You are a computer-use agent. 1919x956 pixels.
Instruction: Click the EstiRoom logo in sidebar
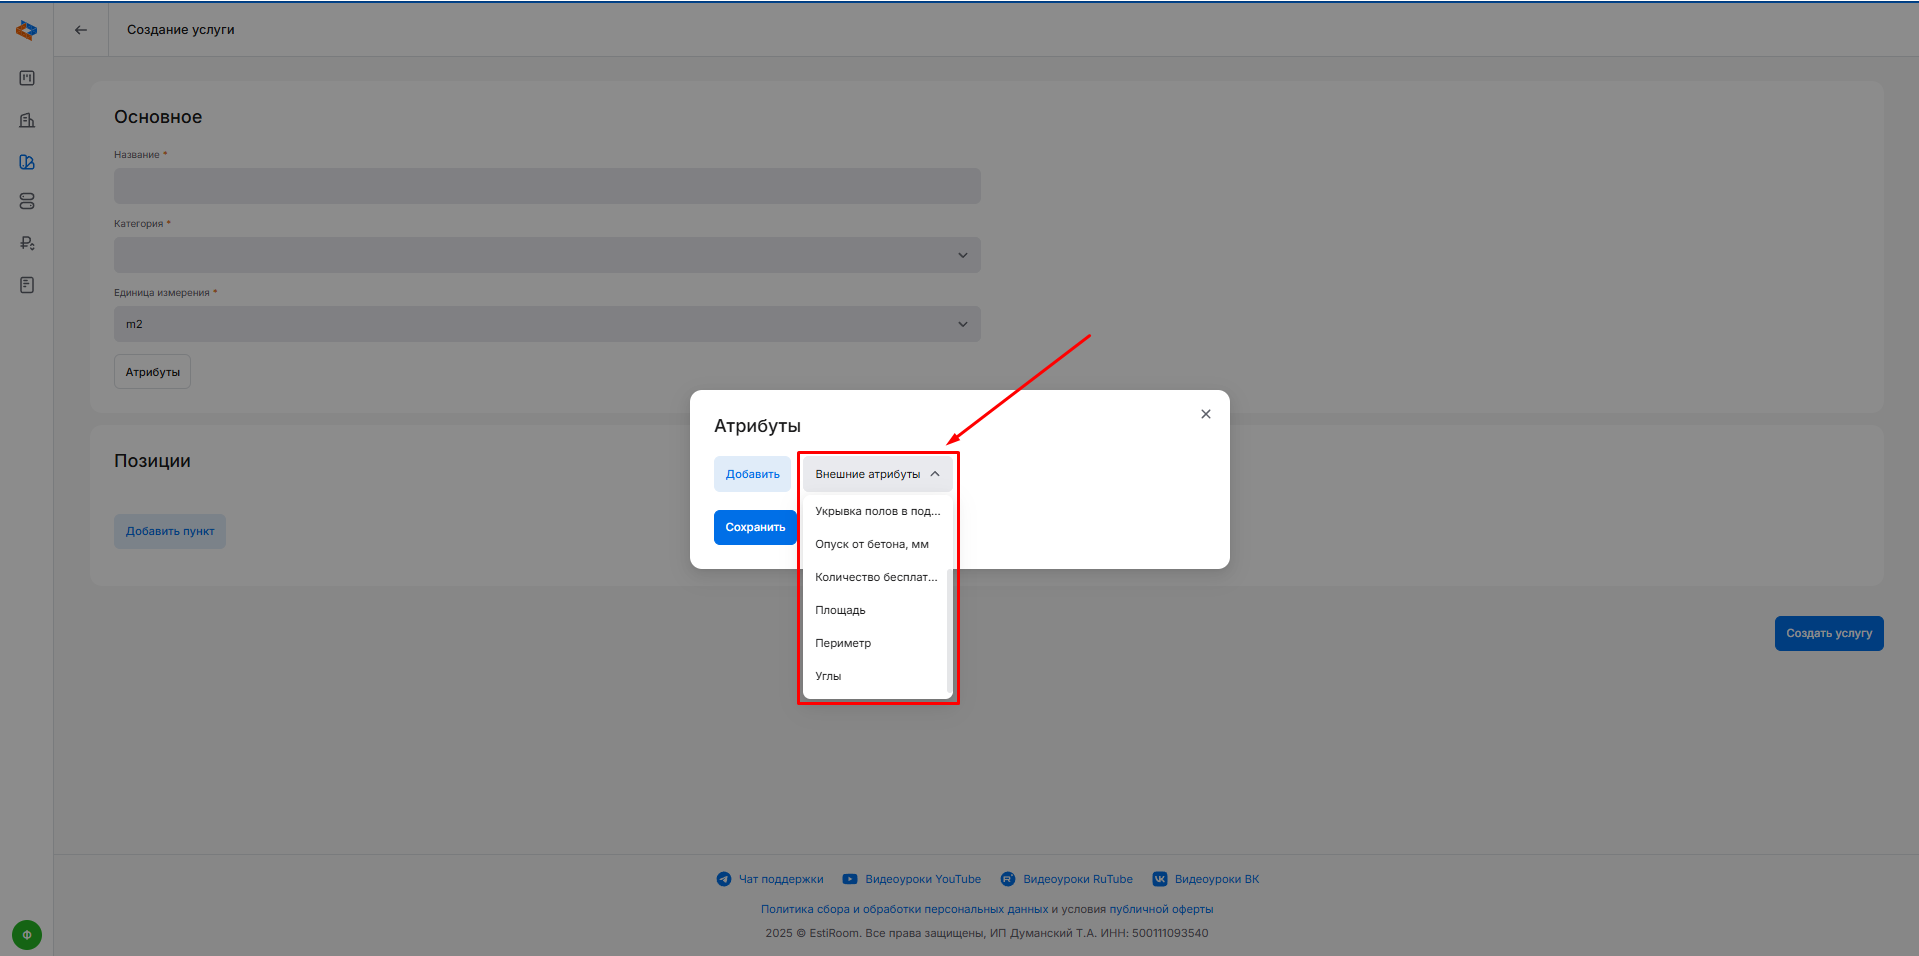[x=27, y=30]
